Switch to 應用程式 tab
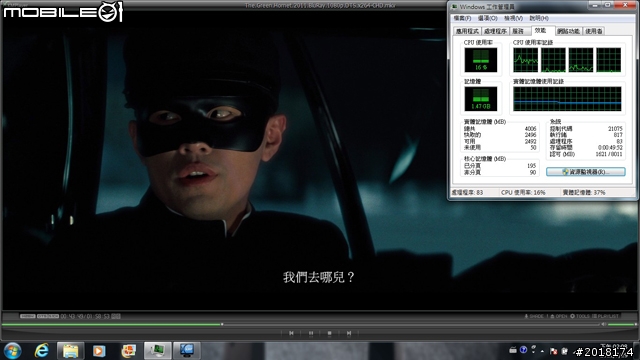 (x=467, y=31)
